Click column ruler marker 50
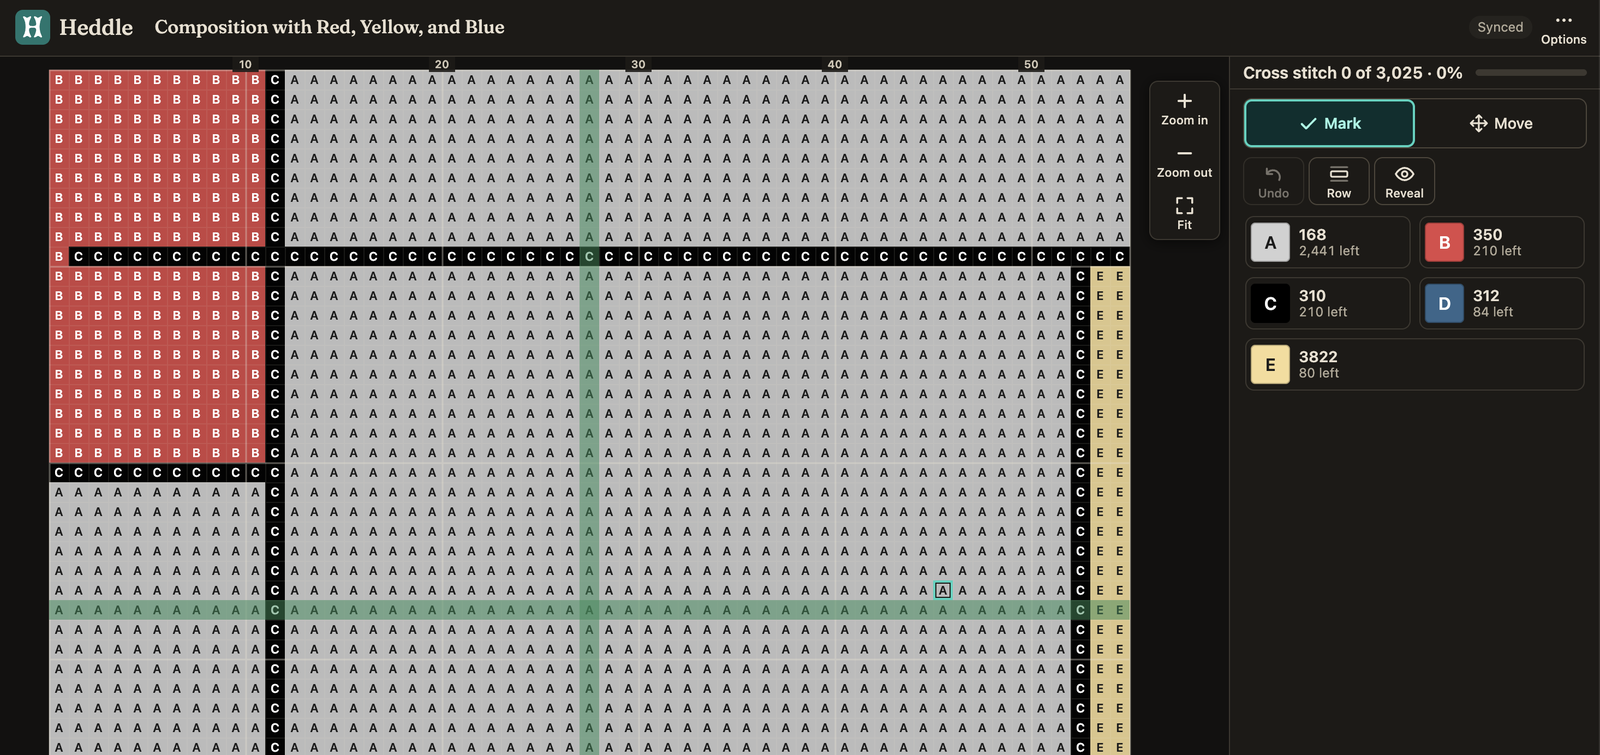The height and width of the screenshot is (755, 1600). 1031,64
